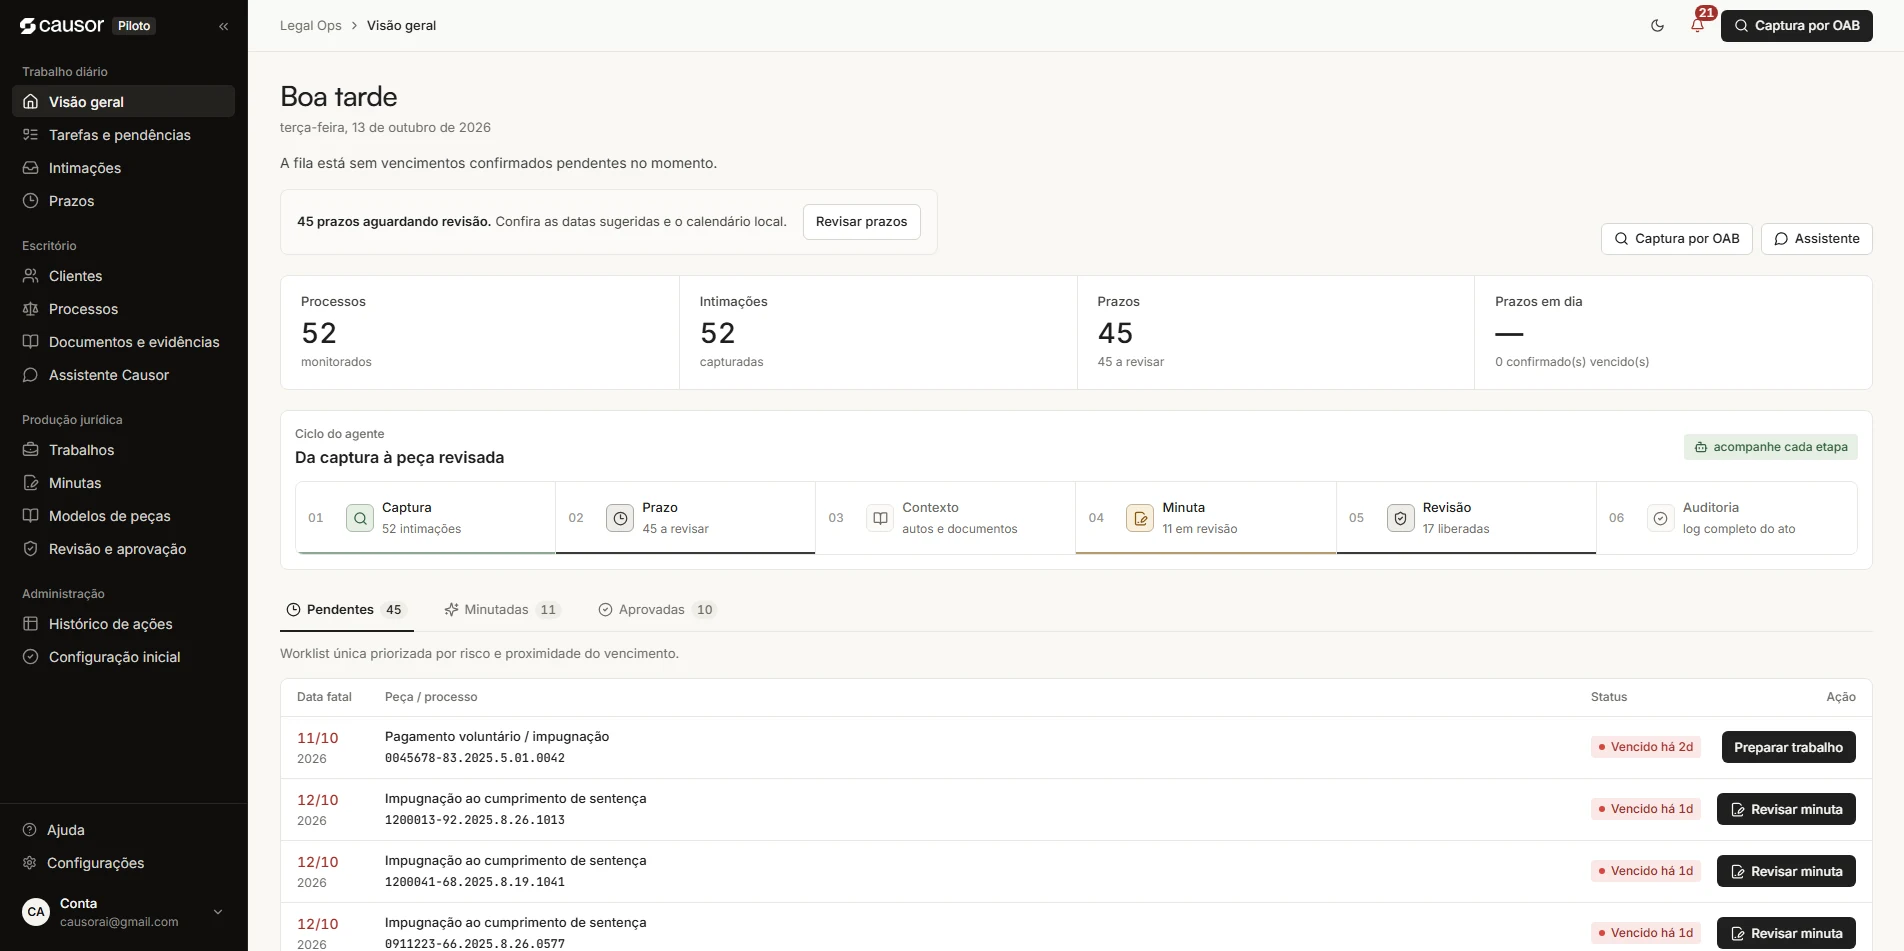The image size is (1904, 951).
Task: Open Clientes people icon
Action: pos(31,275)
